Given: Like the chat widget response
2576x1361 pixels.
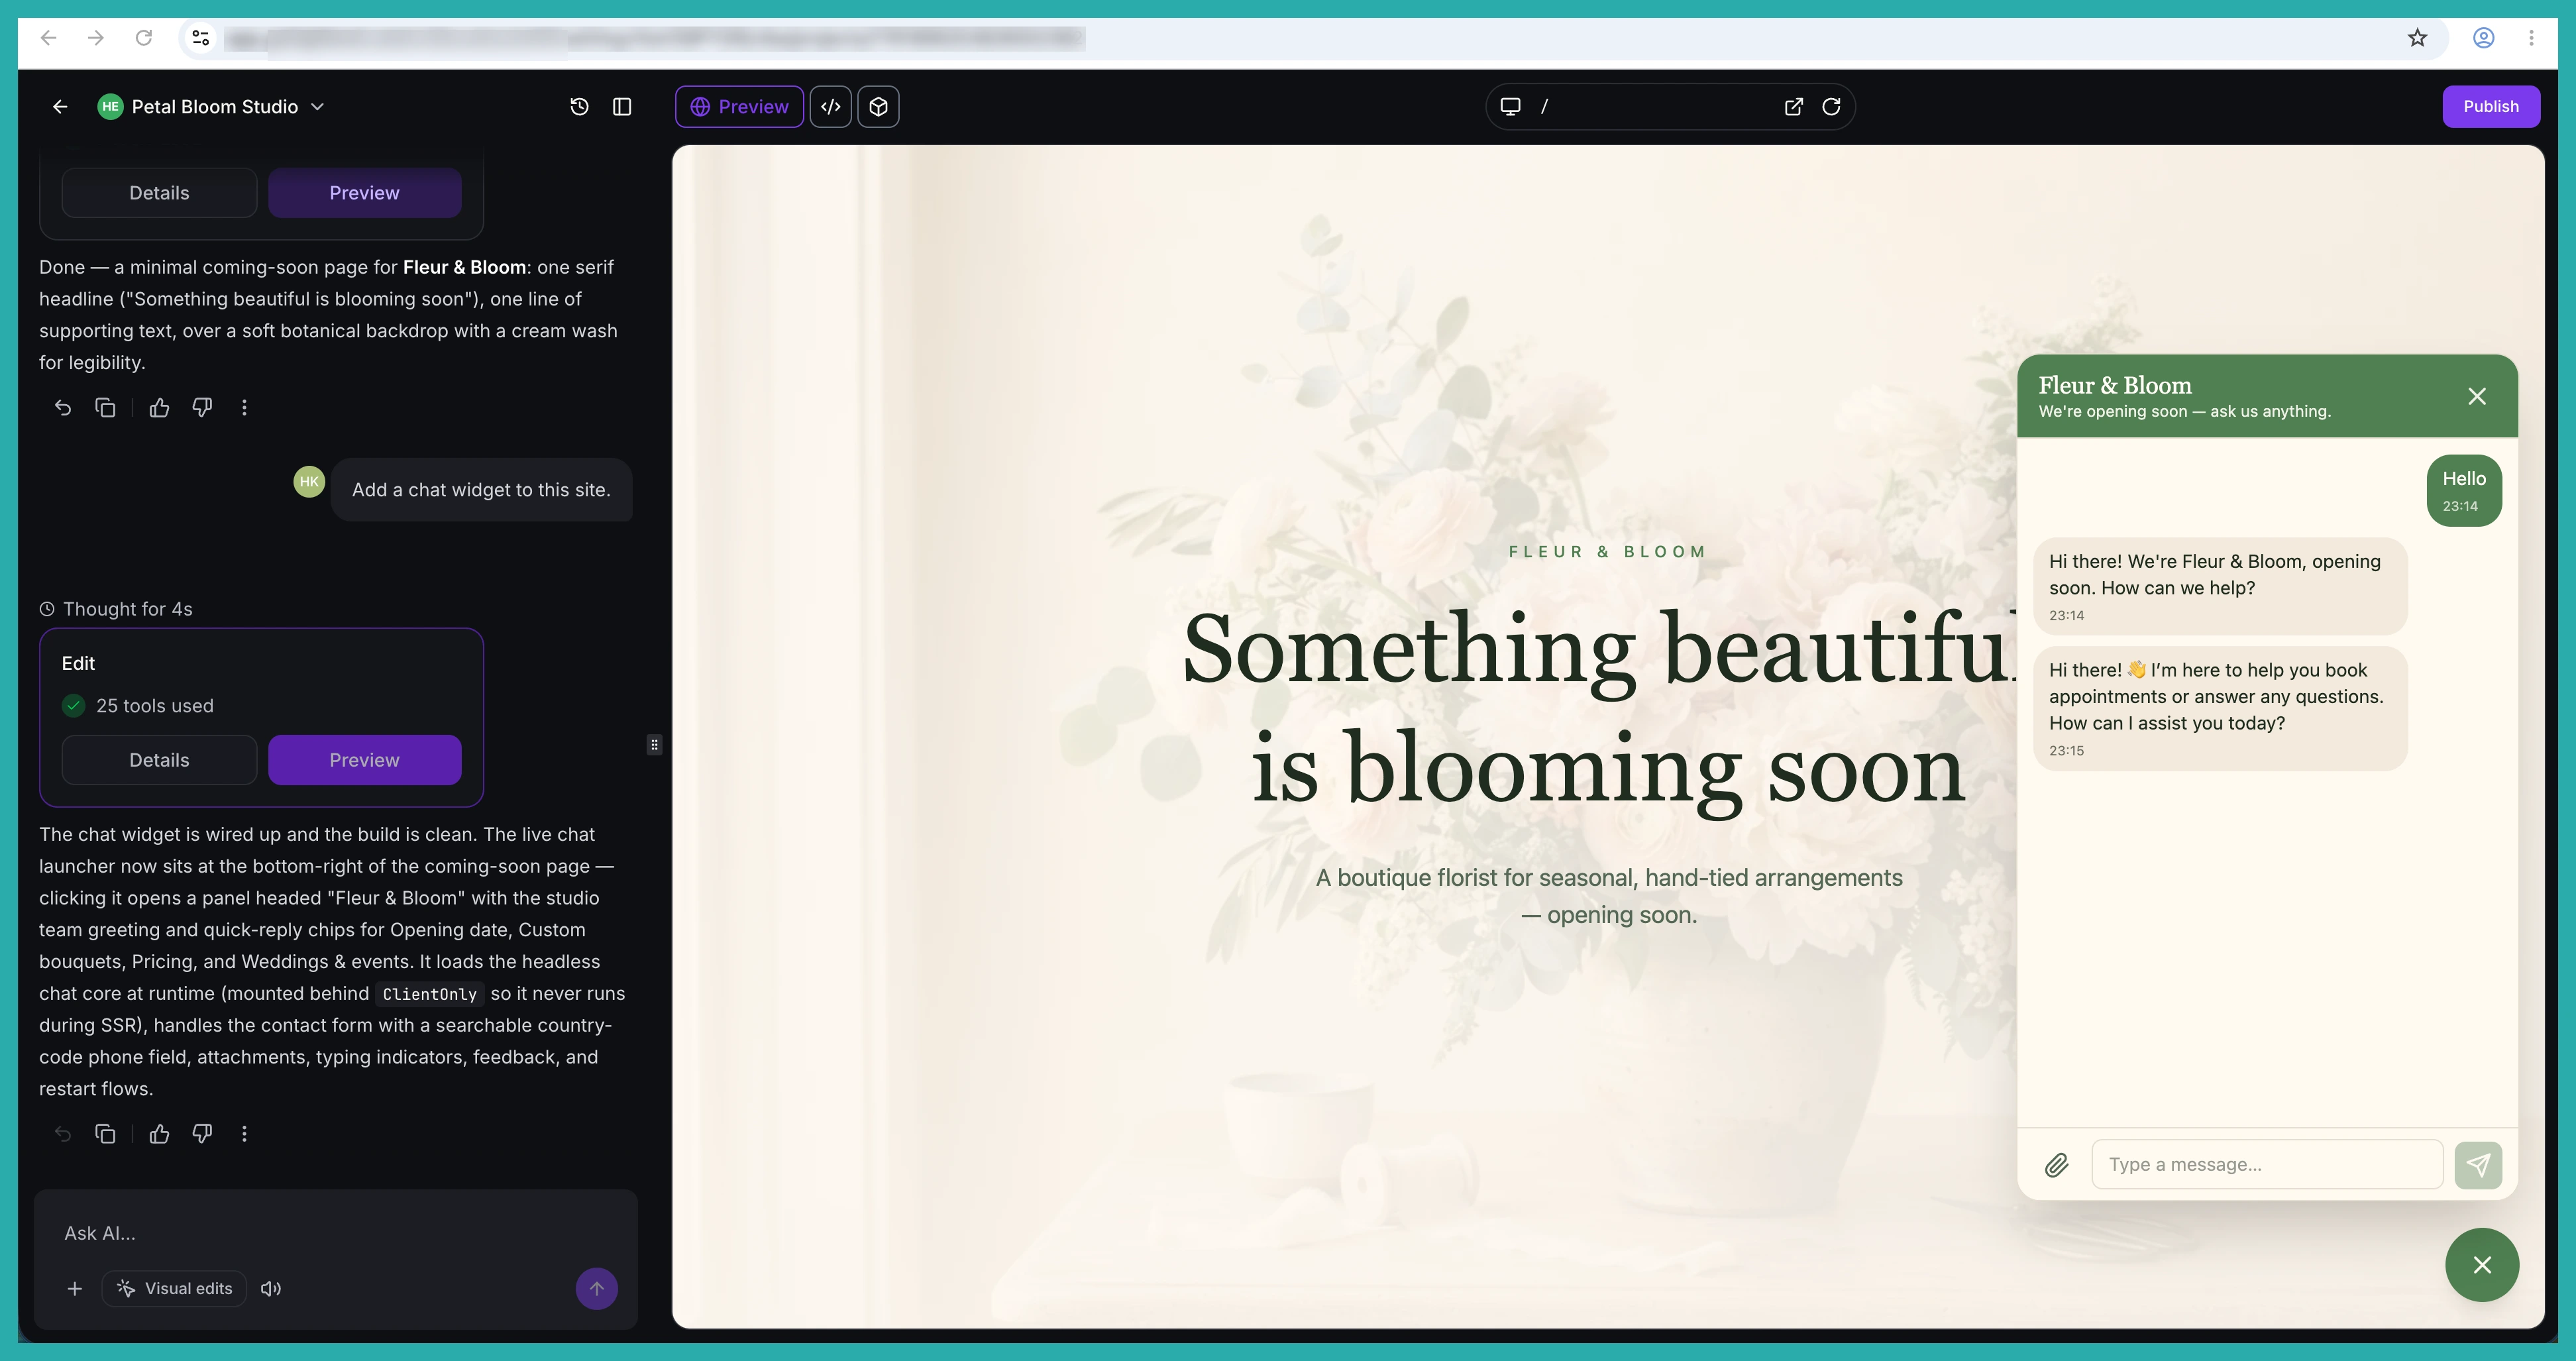Looking at the screenshot, I should 160,1134.
